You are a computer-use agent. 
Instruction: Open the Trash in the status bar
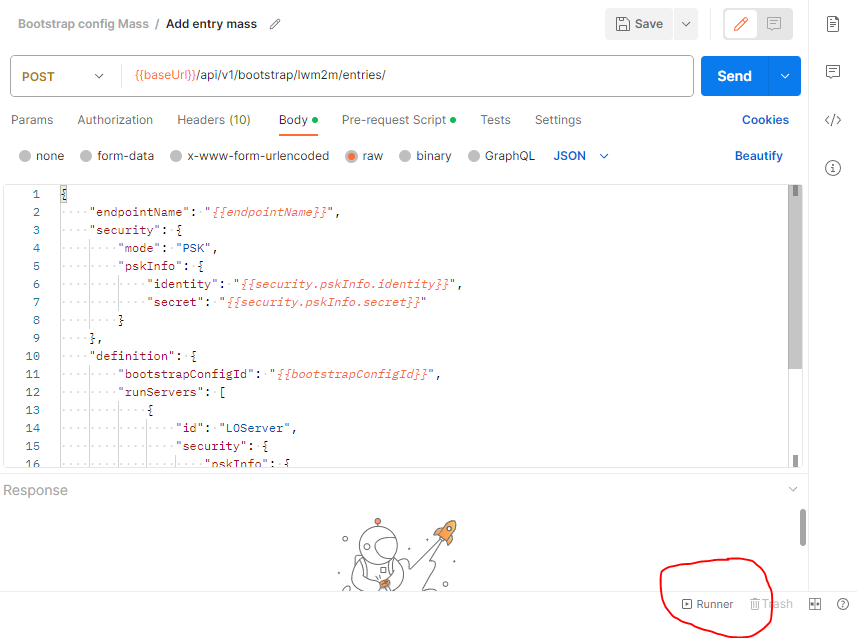[x=771, y=604]
